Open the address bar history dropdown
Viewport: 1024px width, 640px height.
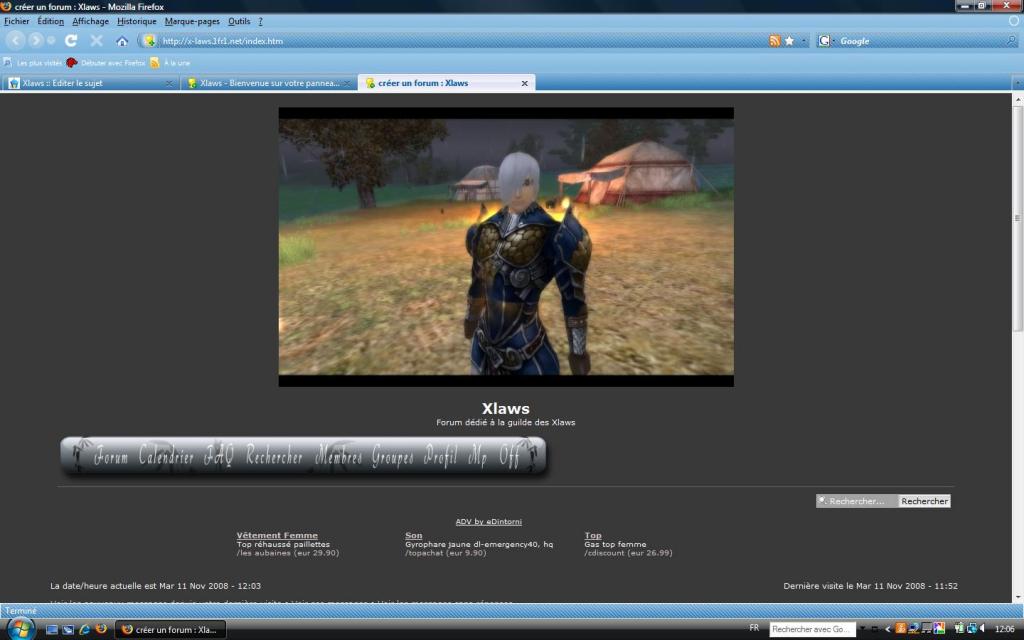[x=804, y=40]
